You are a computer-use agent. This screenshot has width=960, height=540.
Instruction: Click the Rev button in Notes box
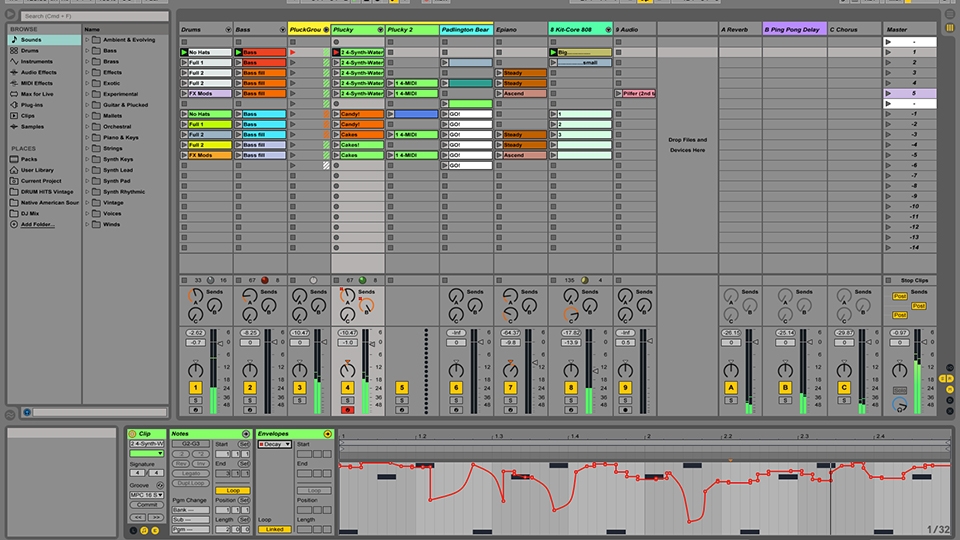pyautogui.click(x=181, y=463)
